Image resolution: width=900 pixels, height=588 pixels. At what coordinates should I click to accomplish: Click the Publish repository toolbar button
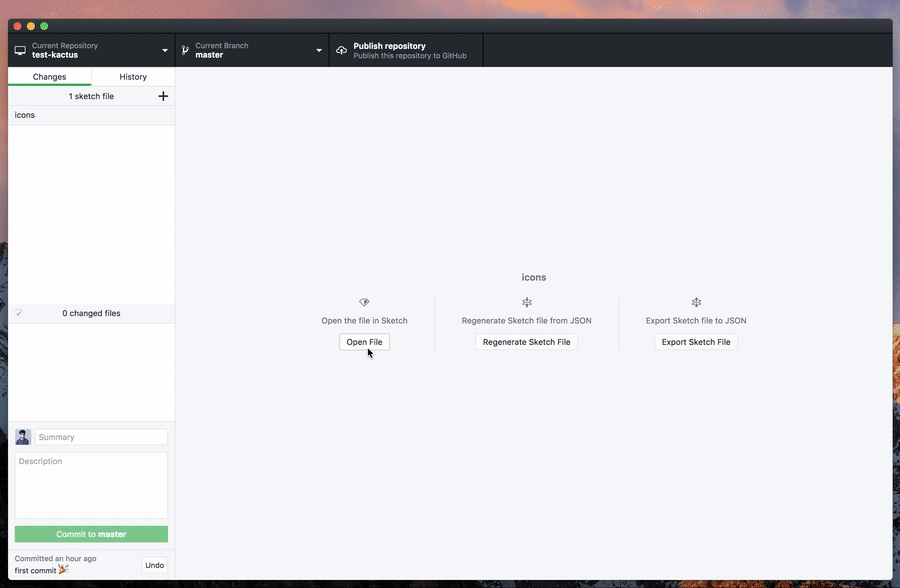(406, 51)
